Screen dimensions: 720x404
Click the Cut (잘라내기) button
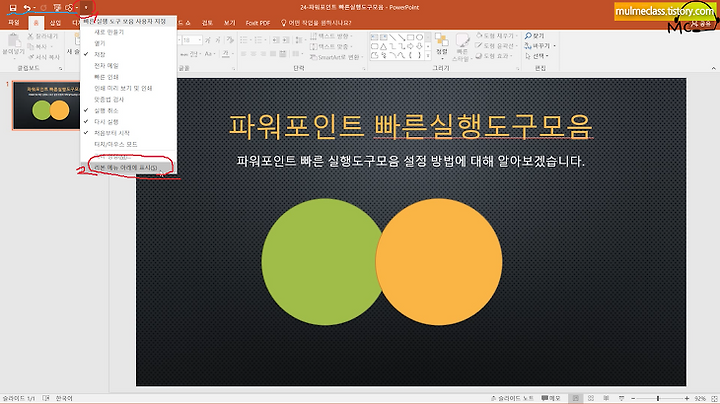(x=43, y=36)
